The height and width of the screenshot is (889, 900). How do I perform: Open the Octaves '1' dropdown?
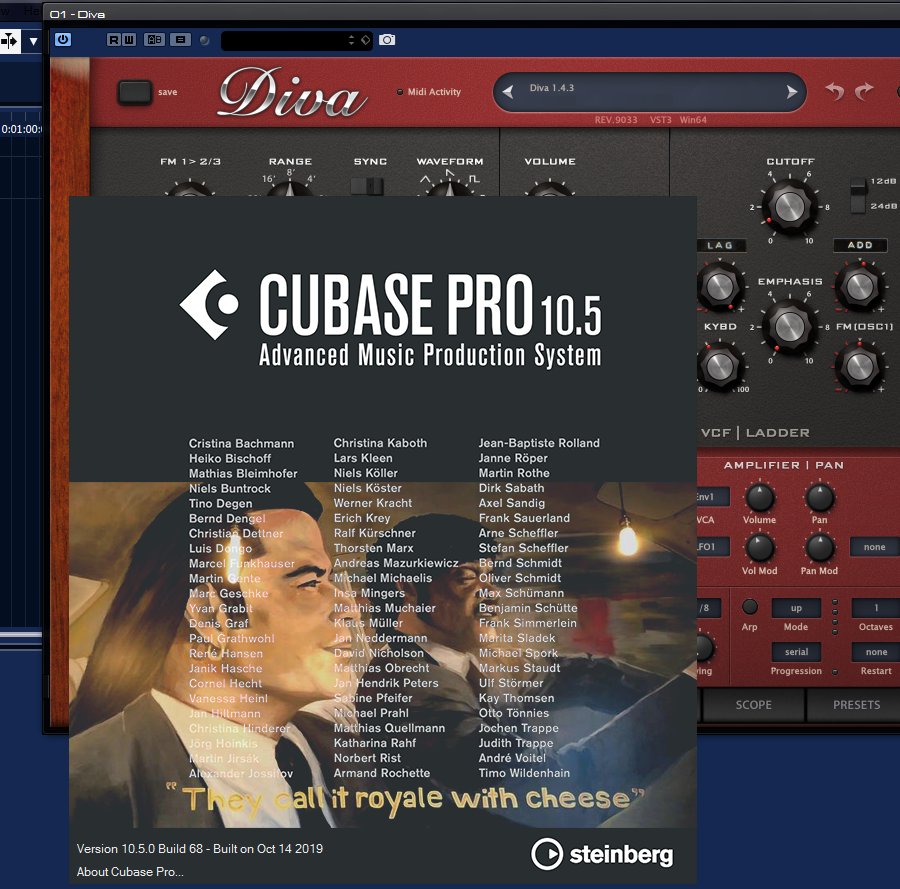pyautogui.click(x=875, y=608)
